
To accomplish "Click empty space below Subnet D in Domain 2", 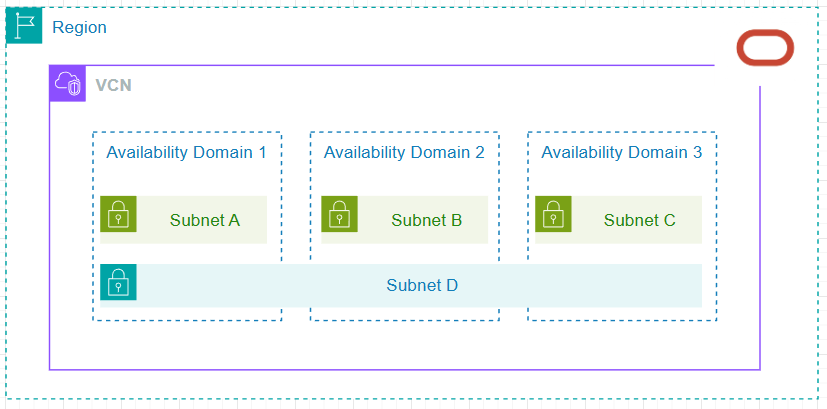I will click(x=404, y=314).
